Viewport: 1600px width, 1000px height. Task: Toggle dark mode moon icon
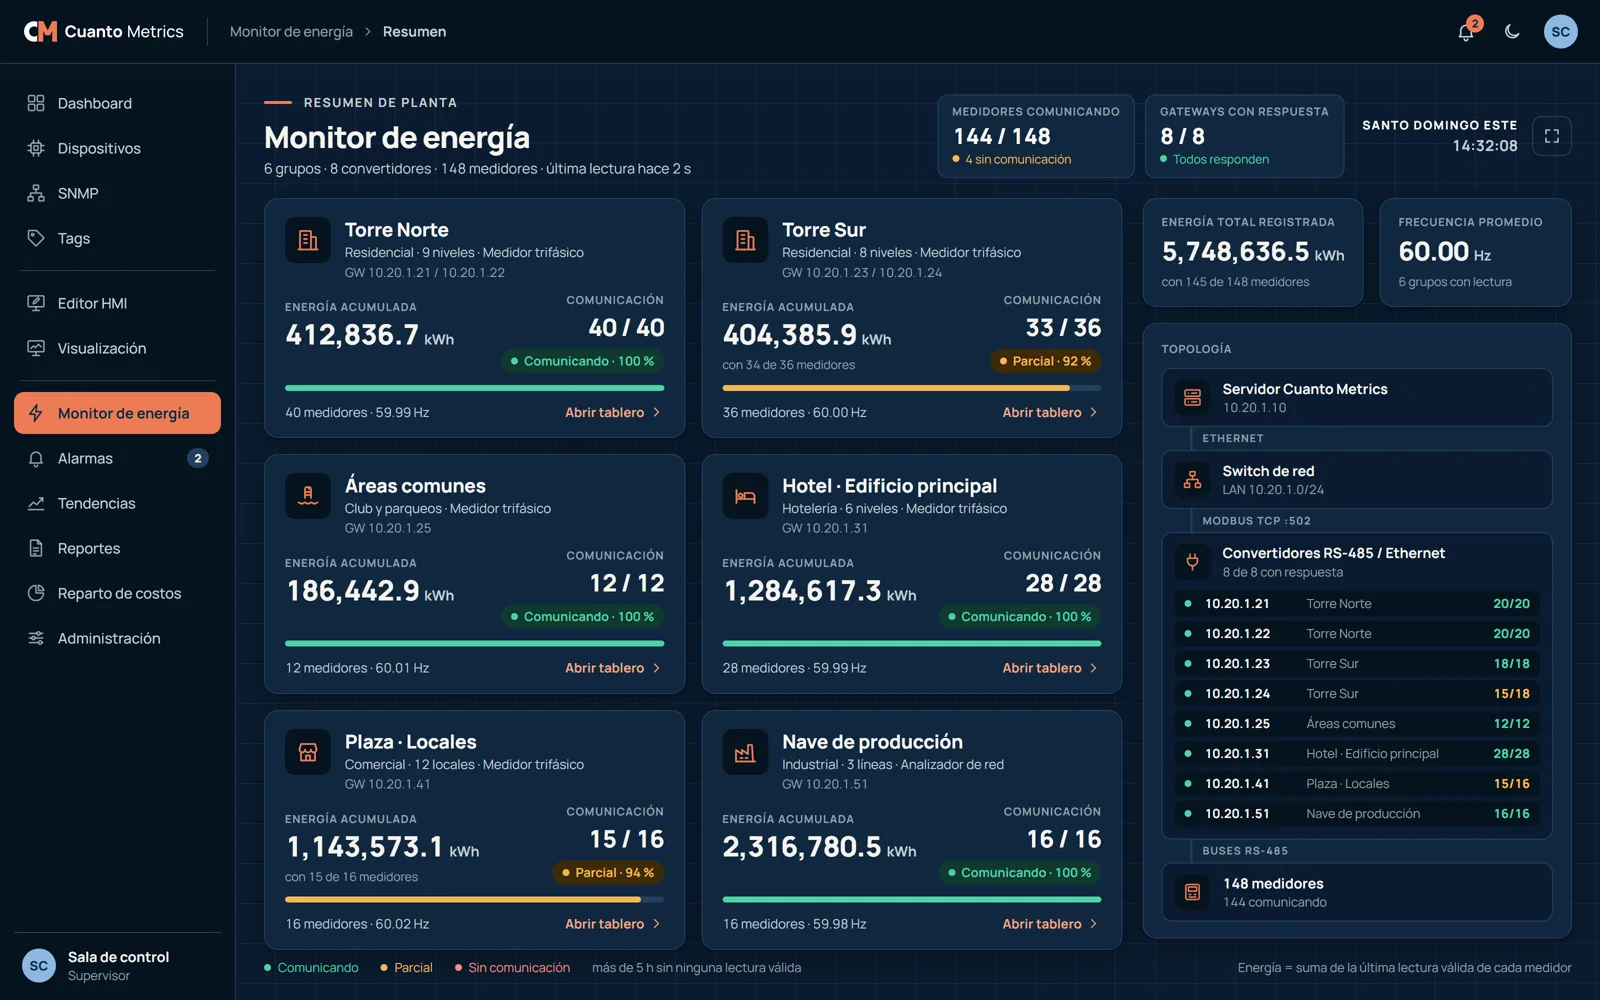tap(1512, 32)
